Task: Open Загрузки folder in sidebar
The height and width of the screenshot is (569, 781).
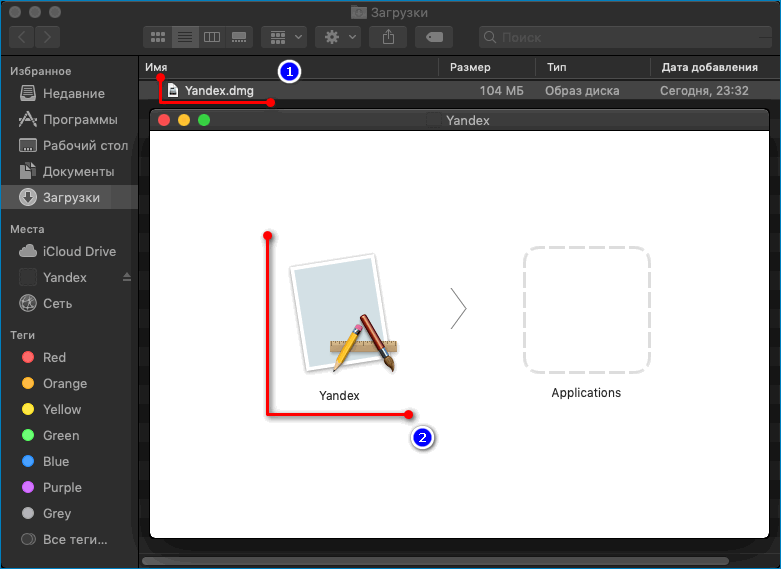Action: coord(70,197)
